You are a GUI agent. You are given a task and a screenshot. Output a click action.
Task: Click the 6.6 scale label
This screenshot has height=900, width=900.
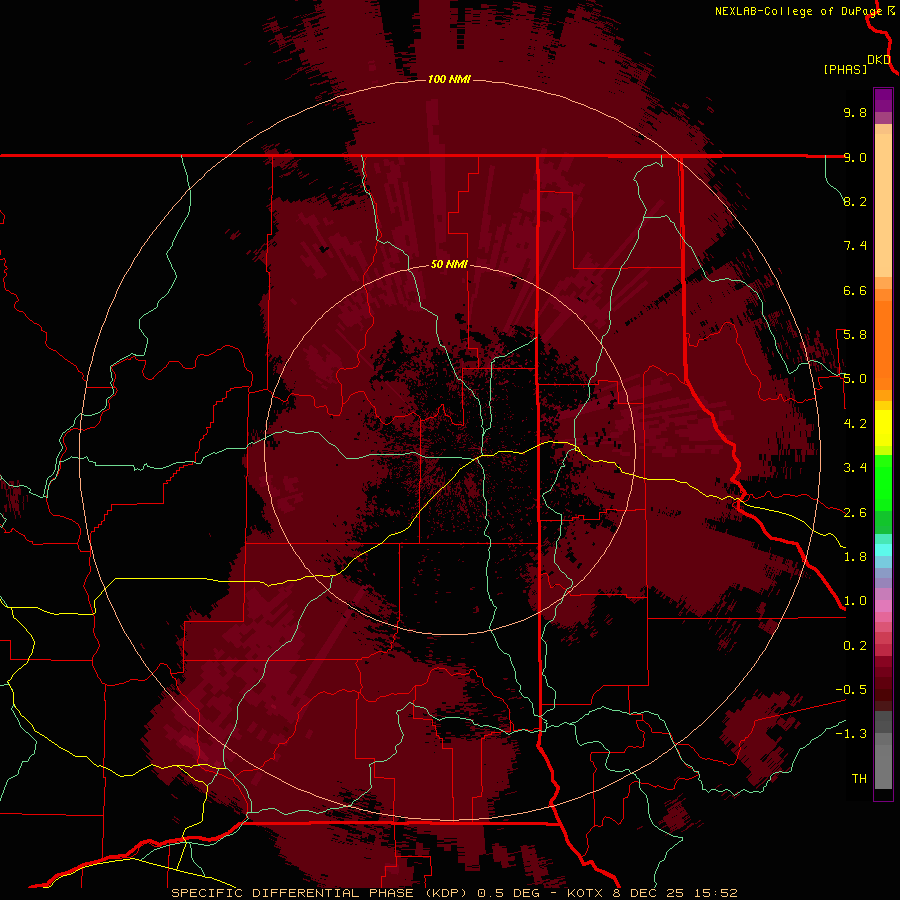[x=855, y=290]
